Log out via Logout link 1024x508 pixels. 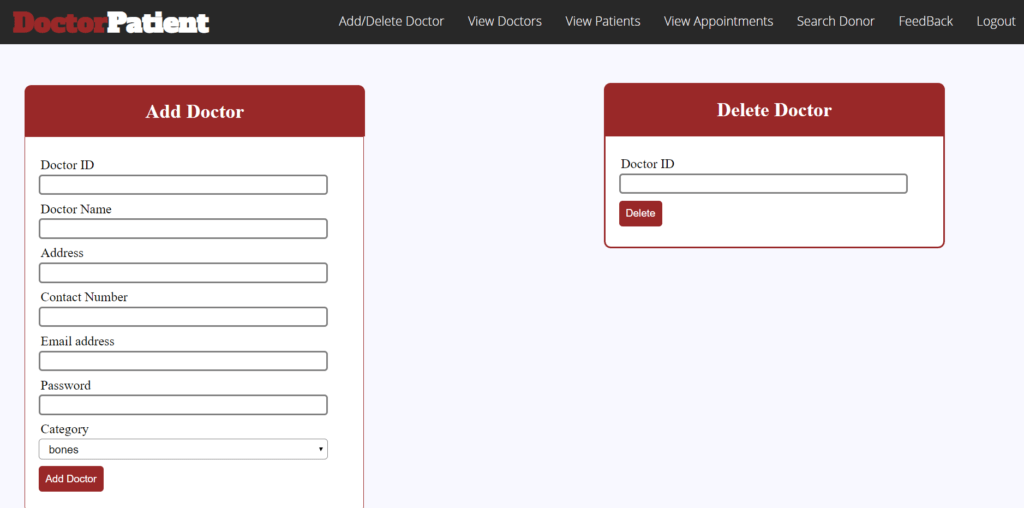coord(996,22)
